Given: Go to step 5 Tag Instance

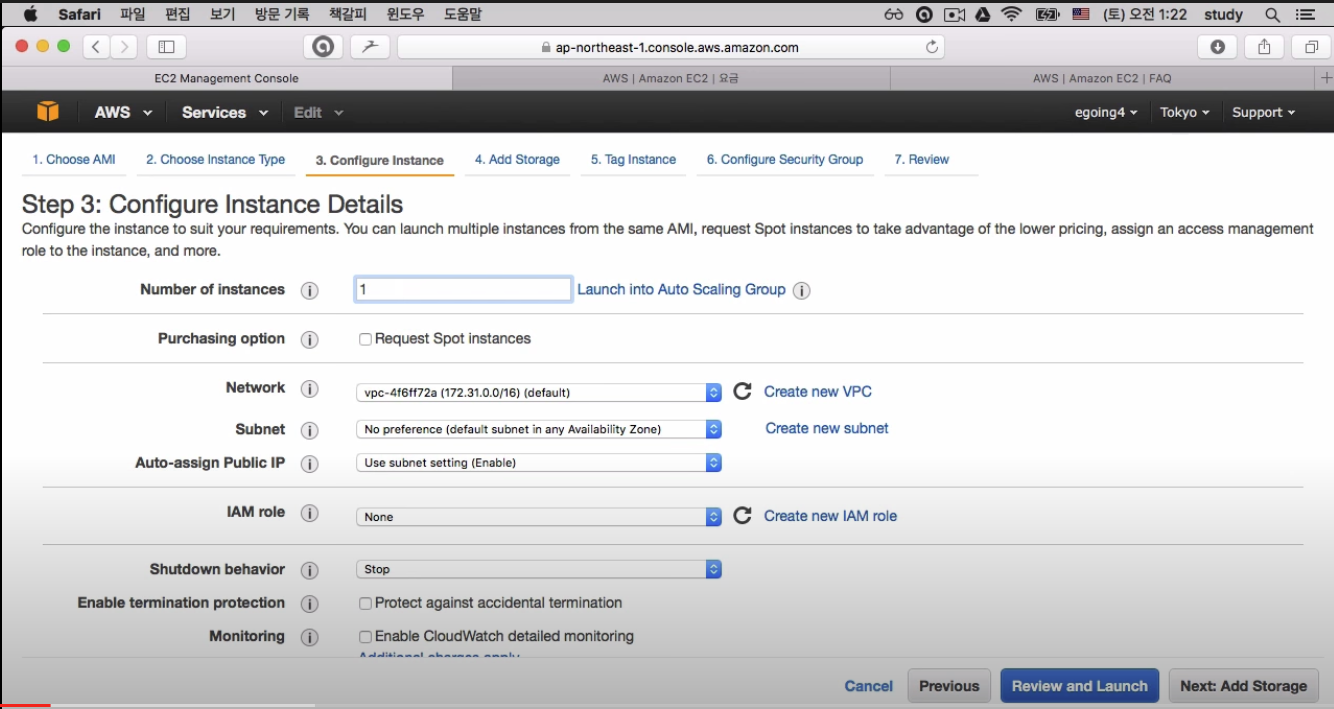Looking at the screenshot, I should (x=633, y=160).
